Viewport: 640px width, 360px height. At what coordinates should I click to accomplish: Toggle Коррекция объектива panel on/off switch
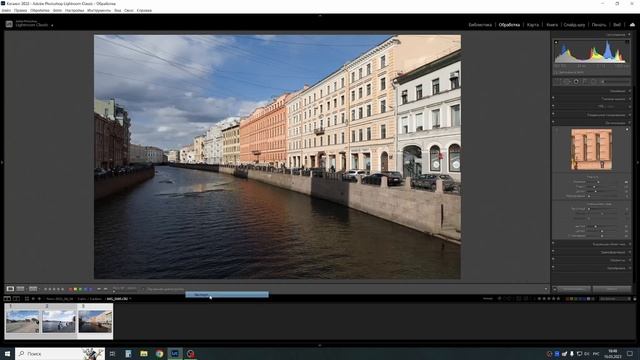553,244
